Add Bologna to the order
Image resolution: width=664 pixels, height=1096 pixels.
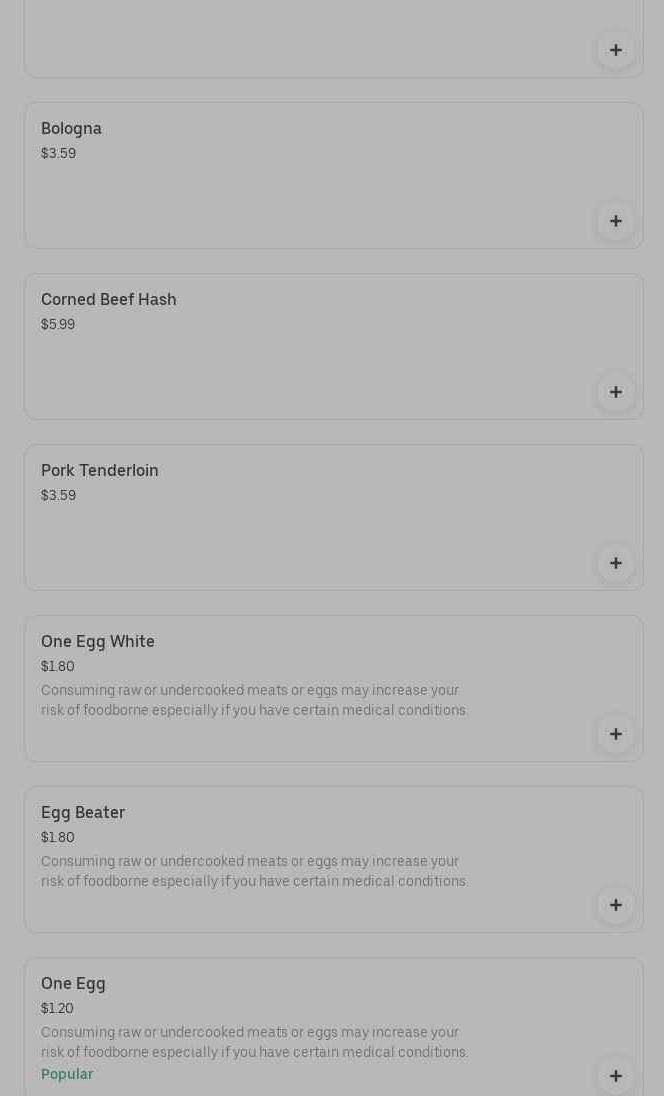pyautogui.click(x=615, y=221)
